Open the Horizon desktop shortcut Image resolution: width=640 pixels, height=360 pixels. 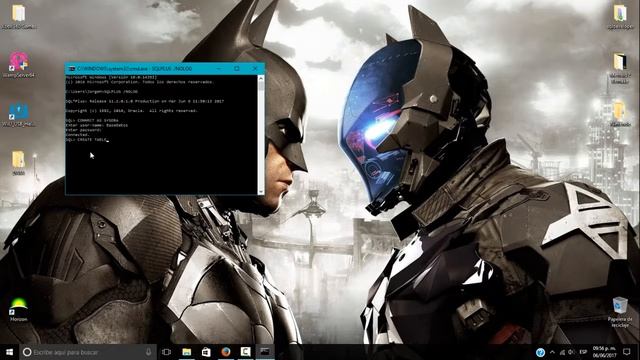tap(18, 310)
